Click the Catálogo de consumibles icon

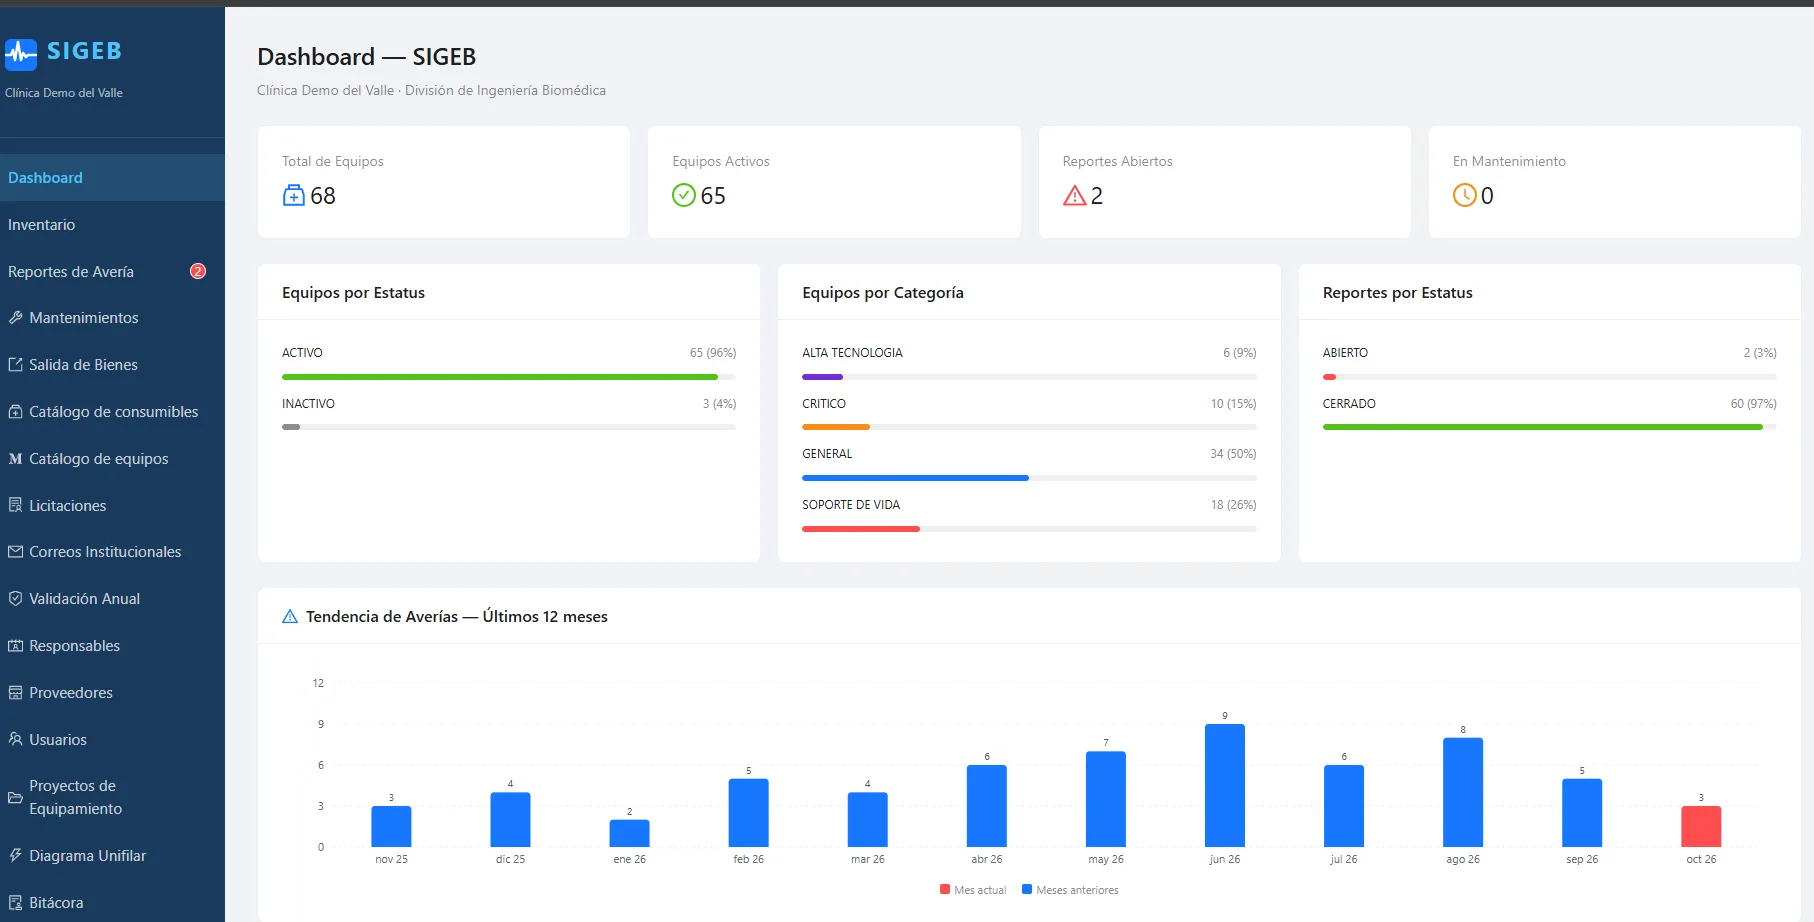[15, 412]
